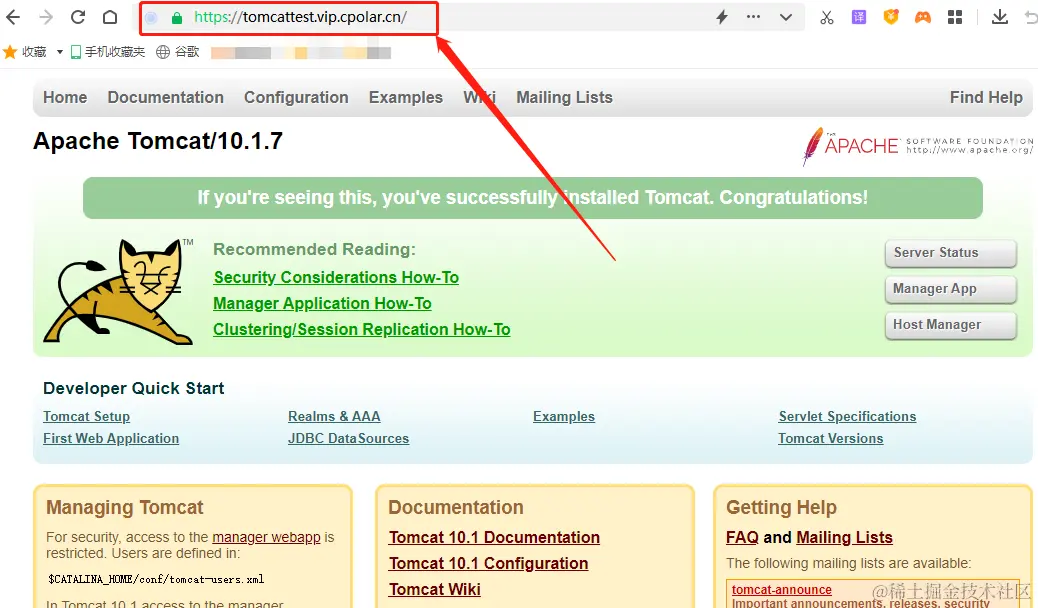
Task: Click the scissors screenshot tool icon
Action: coord(827,18)
